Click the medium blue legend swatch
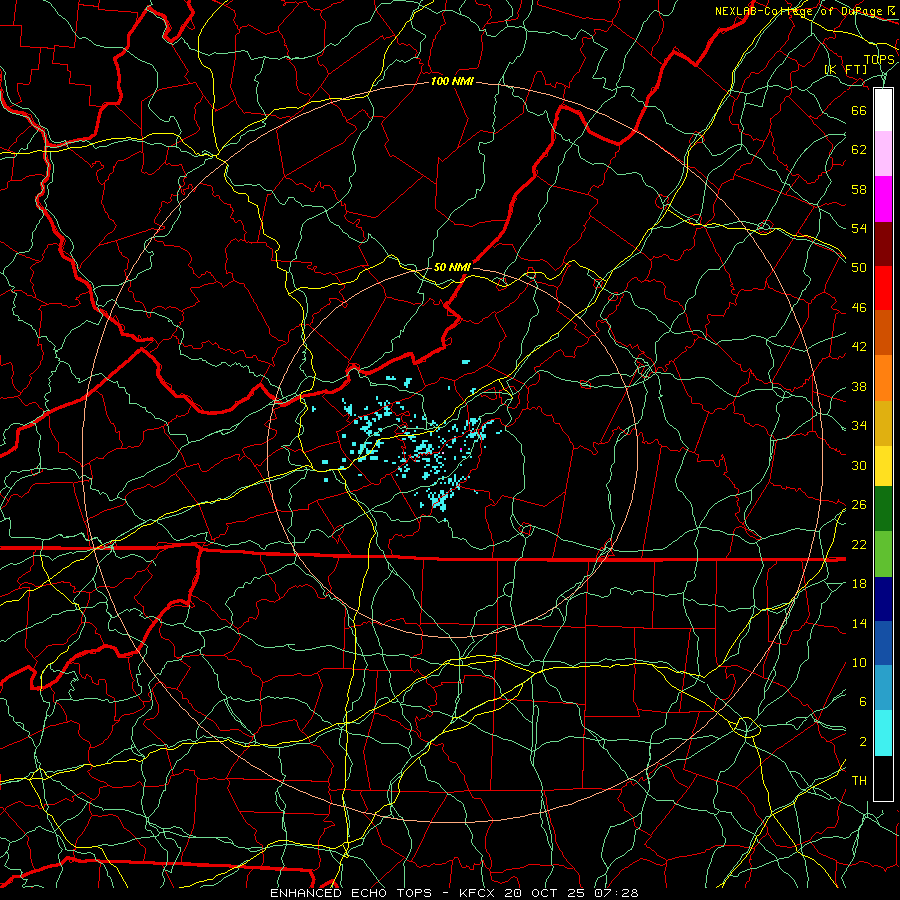Screen dimensions: 900x900 tap(883, 643)
